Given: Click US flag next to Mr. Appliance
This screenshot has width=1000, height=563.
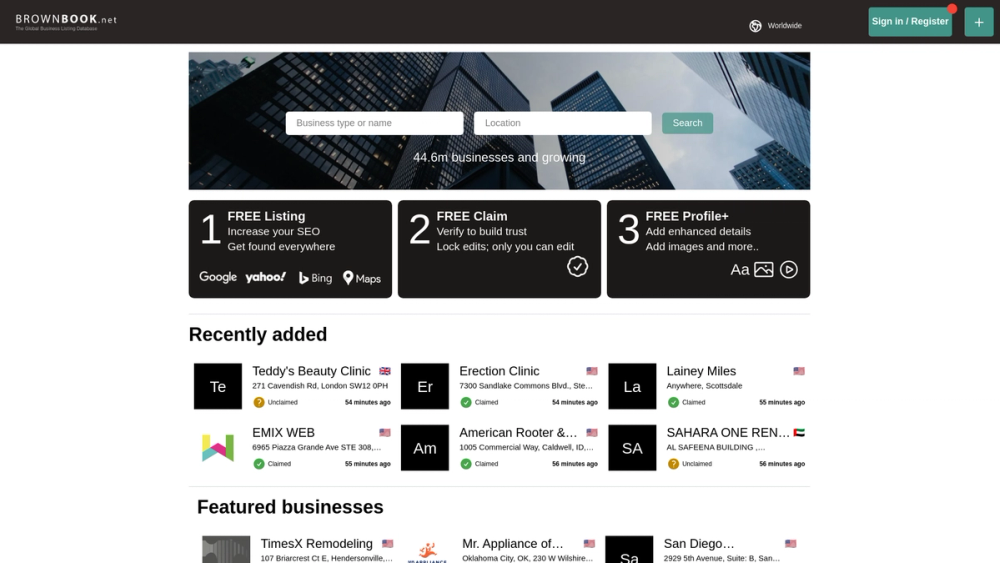Looking at the screenshot, I should click(x=589, y=544).
